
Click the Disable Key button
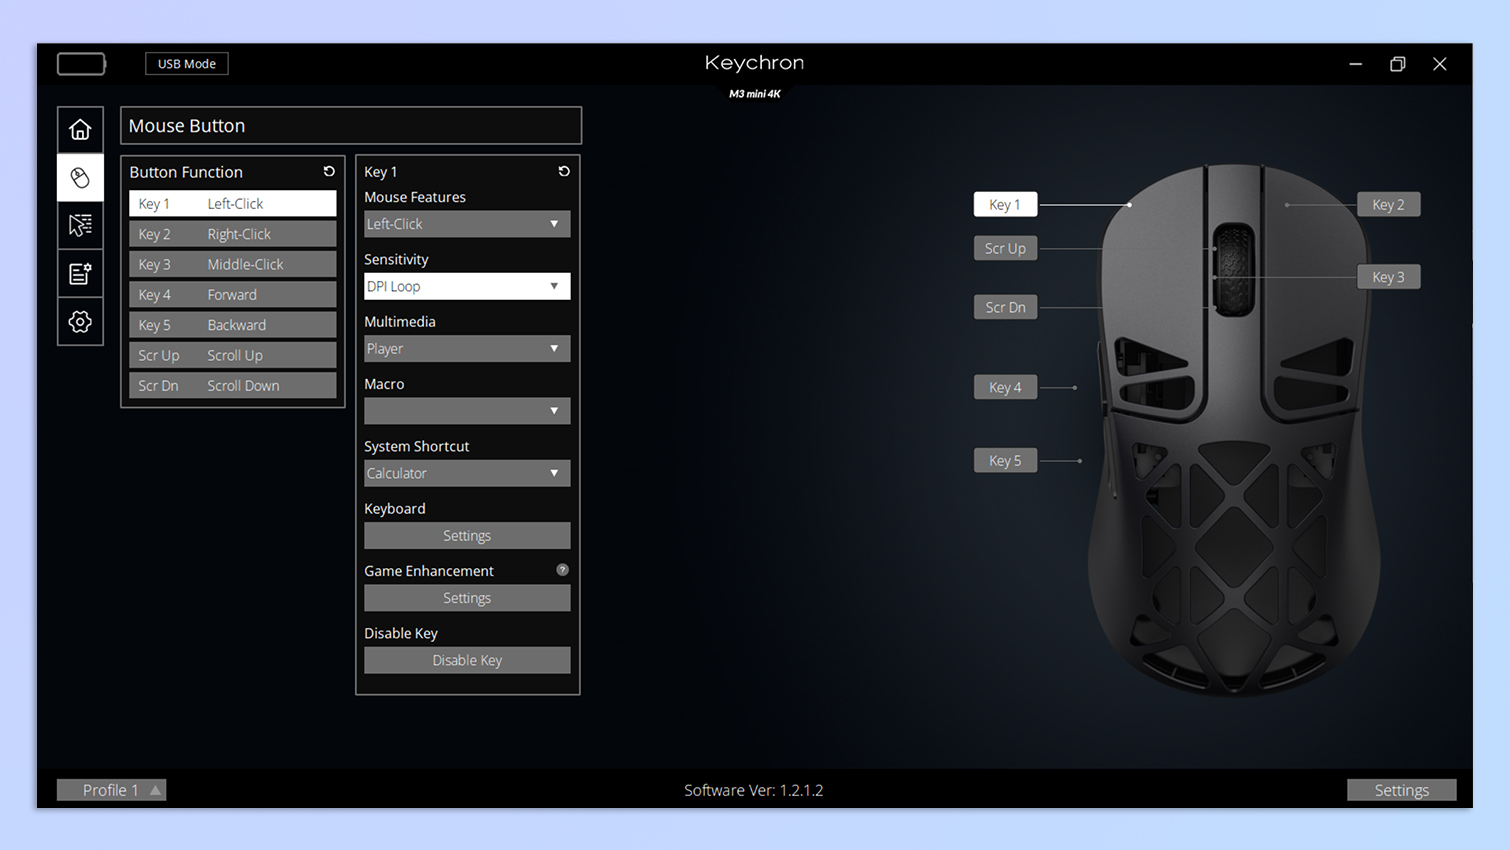(x=466, y=660)
